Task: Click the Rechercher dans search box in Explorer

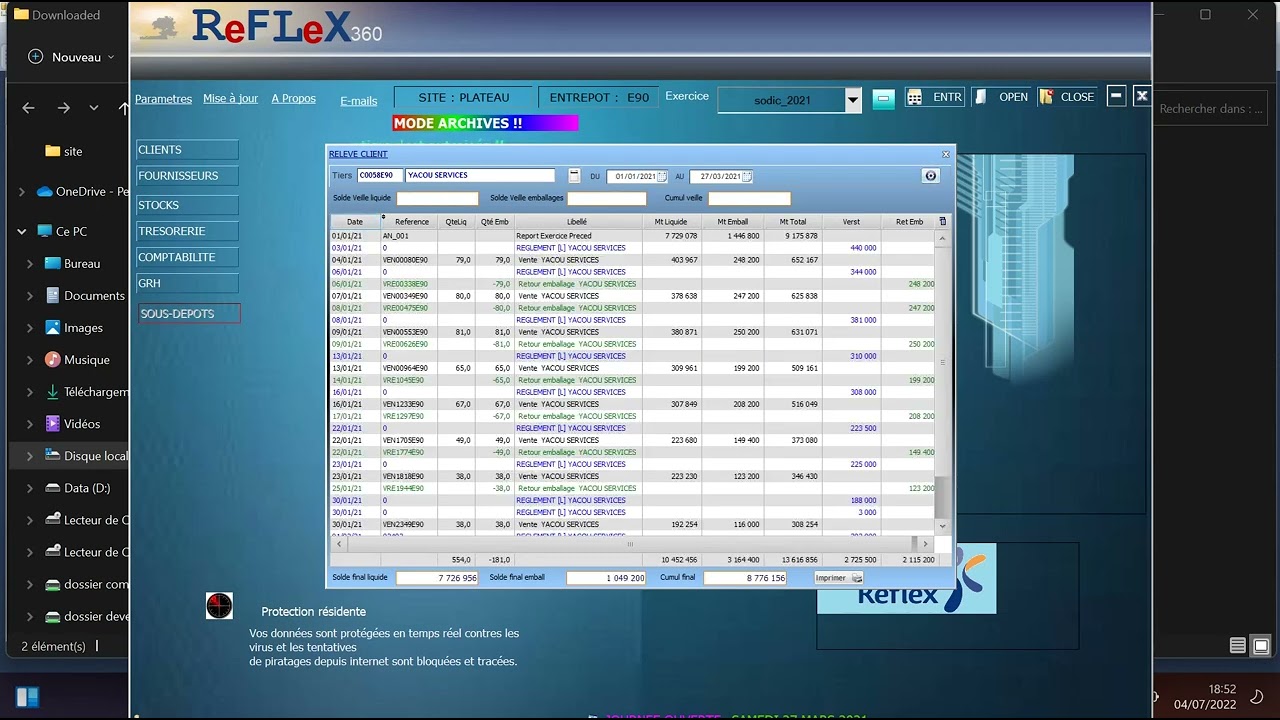Action: (x=1211, y=108)
